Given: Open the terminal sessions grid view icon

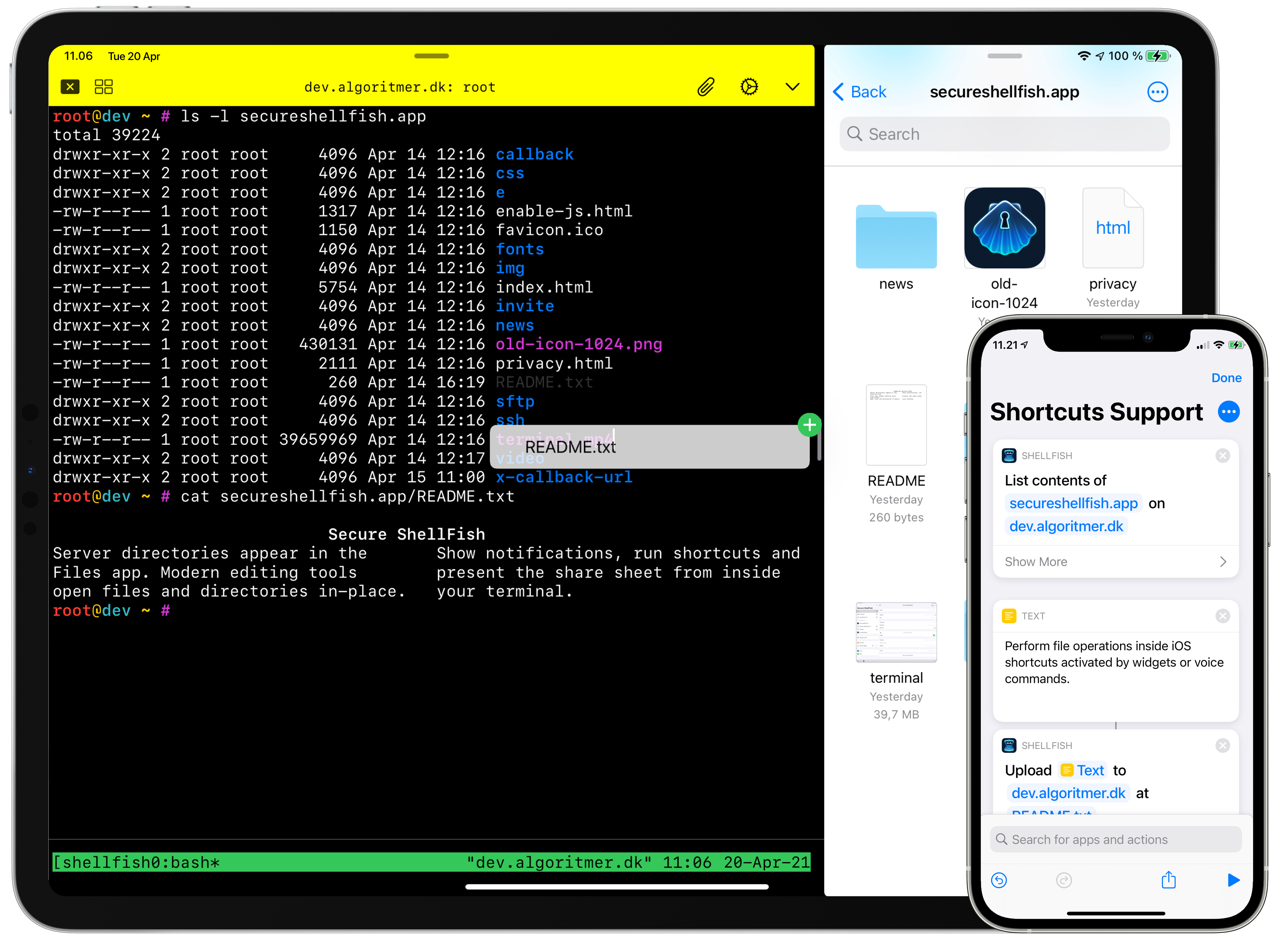Looking at the screenshot, I should pos(104,87).
